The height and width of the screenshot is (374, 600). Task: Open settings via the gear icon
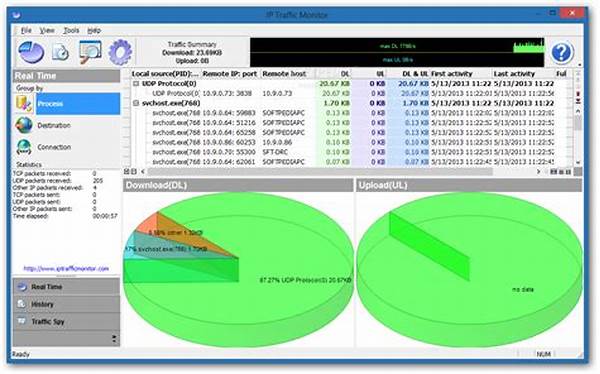(120, 52)
